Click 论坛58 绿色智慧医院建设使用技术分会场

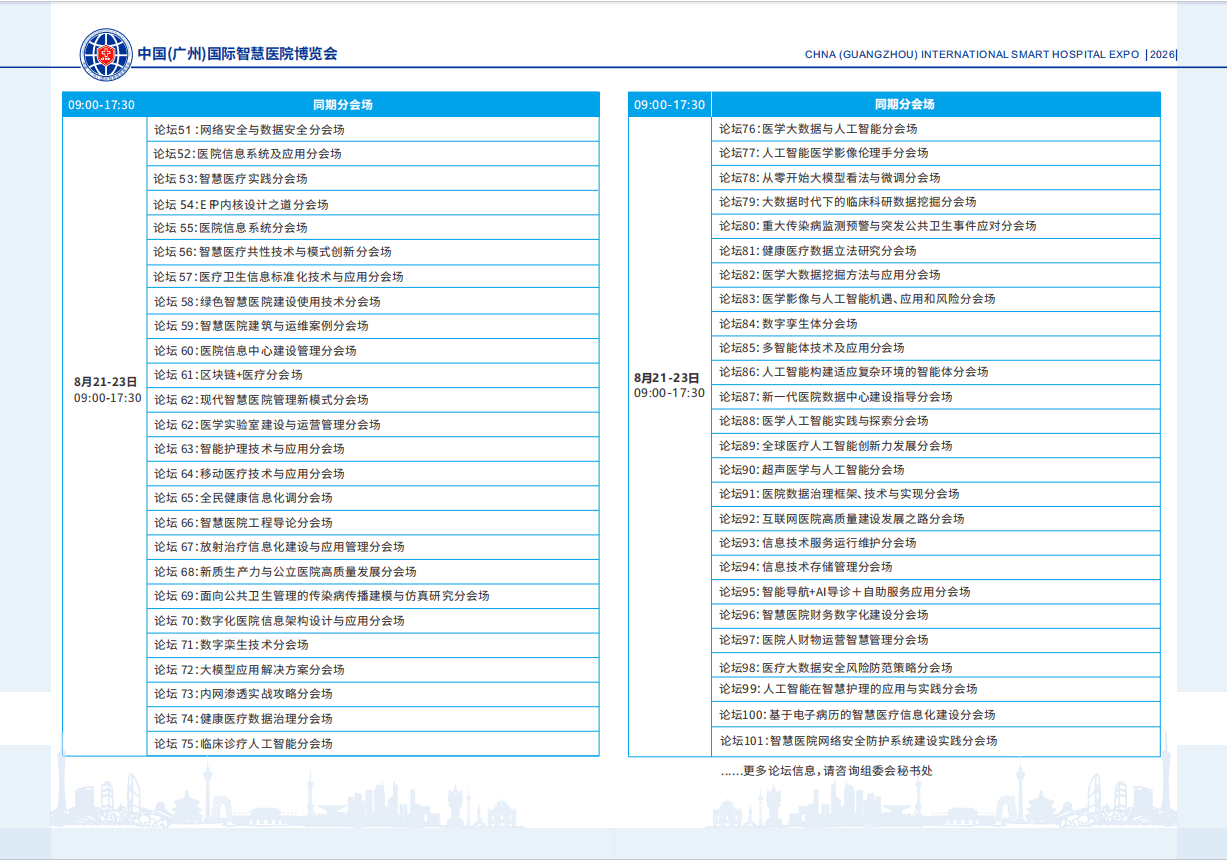(266, 302)
